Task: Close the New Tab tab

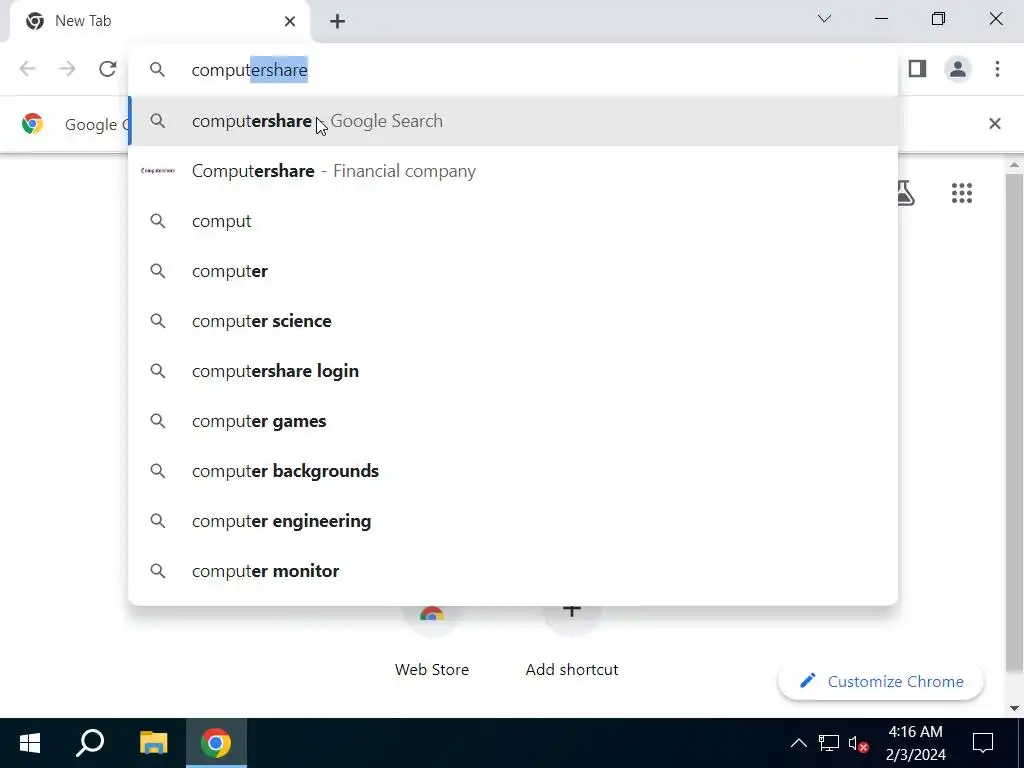Action: (290, 22)
